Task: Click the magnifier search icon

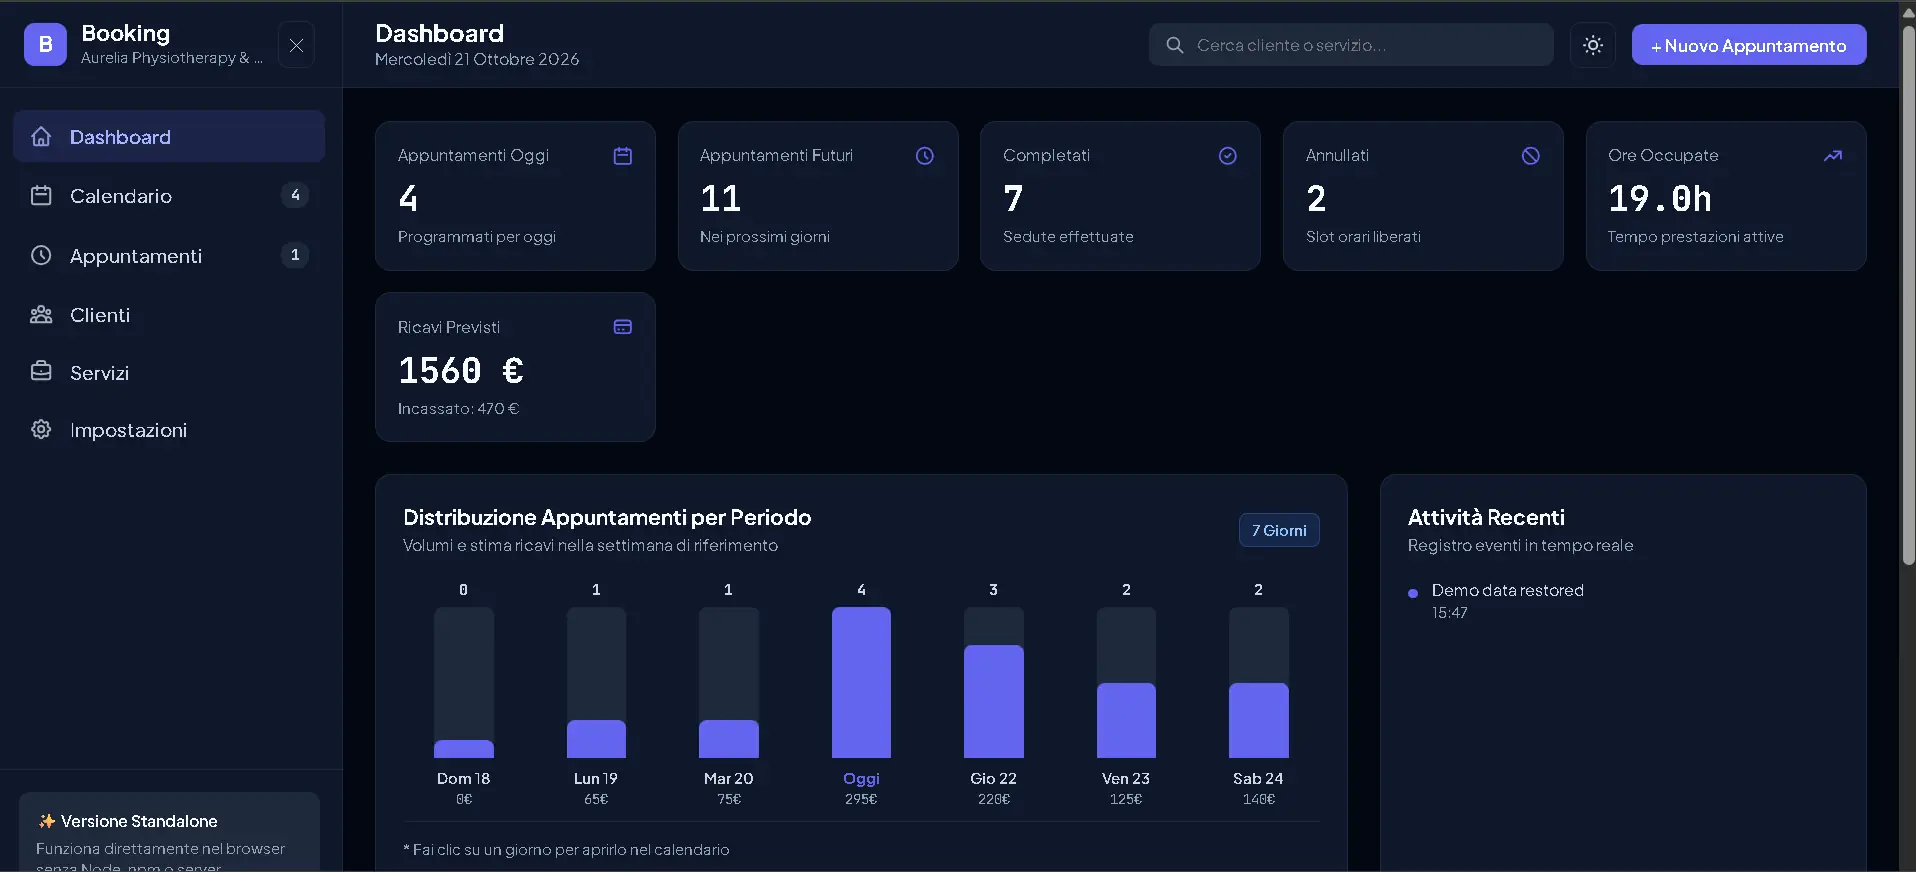Action: click(1175, 45)
